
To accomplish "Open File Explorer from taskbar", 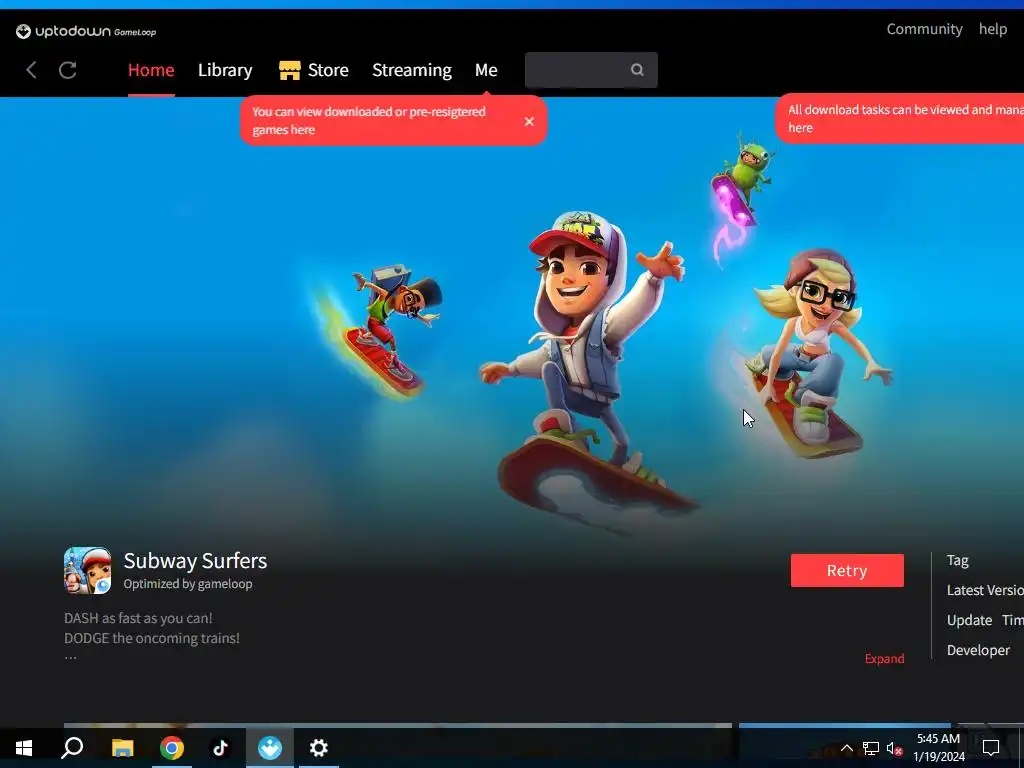I will coord(122,748).
